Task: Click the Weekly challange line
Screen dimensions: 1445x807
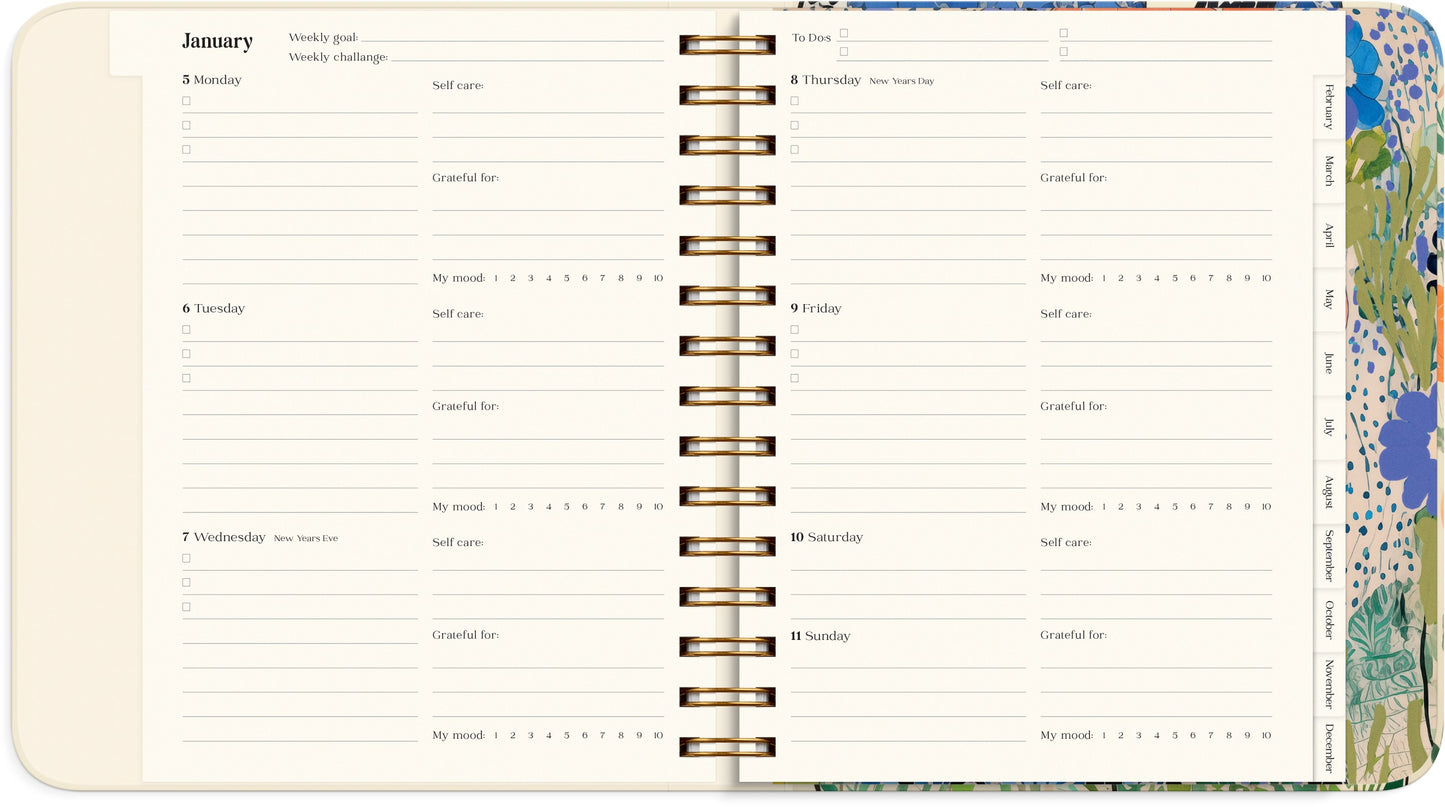Action: click(526, 58)
